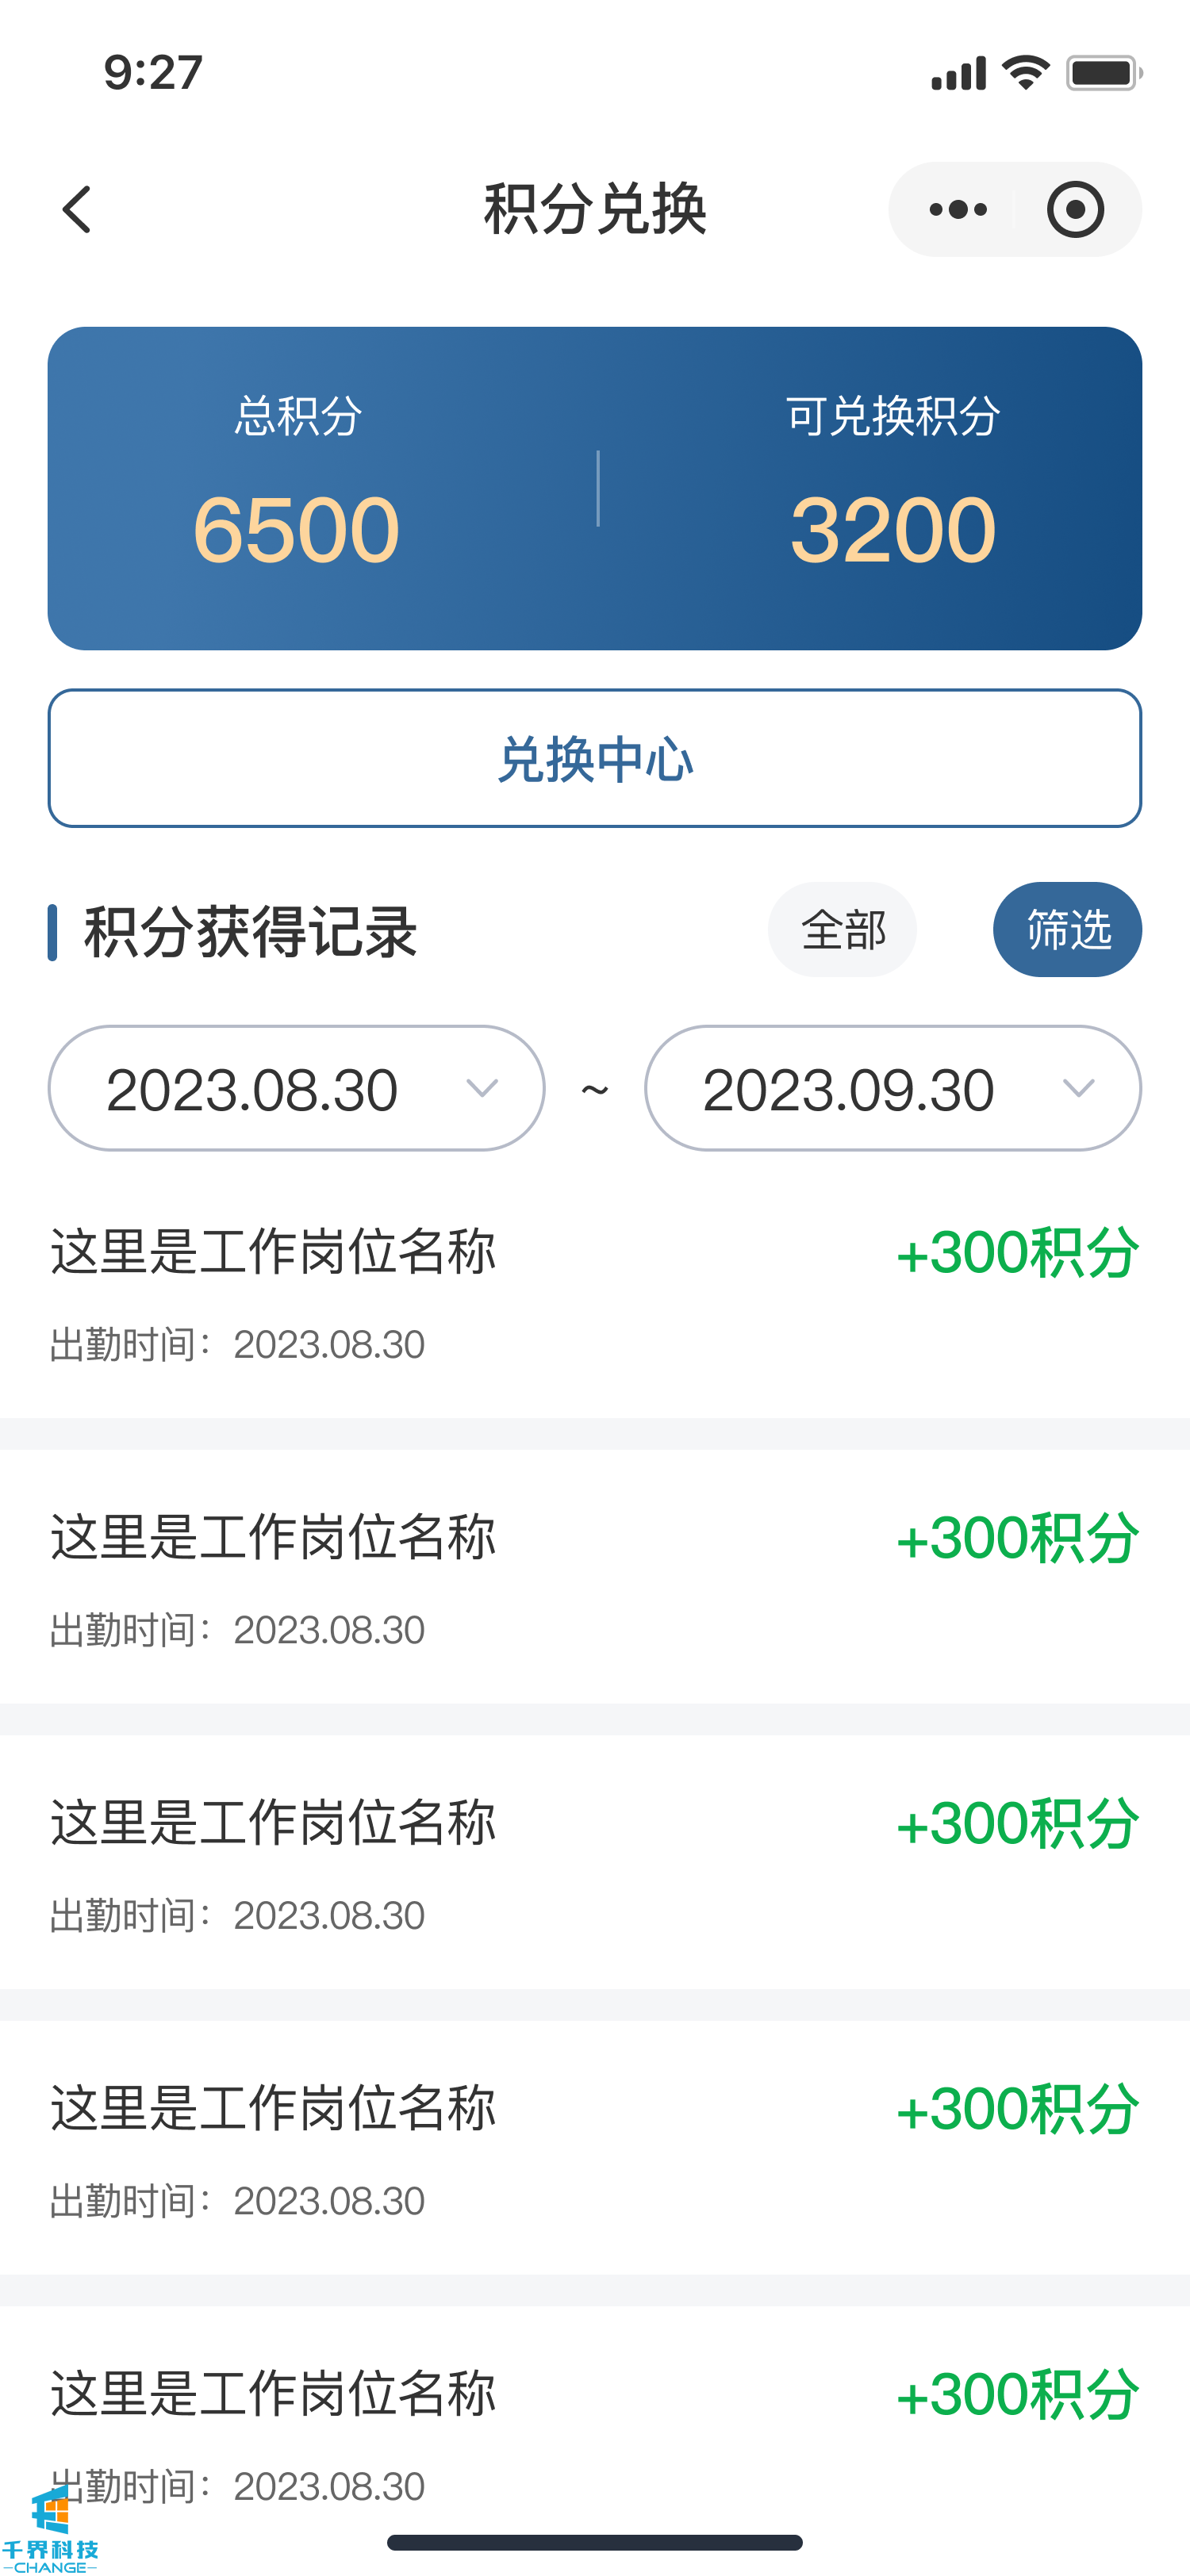Open the start date 2023.08.30 dropdown
Screen dimensions: 1190x2576
click(x=296, y=1088)
